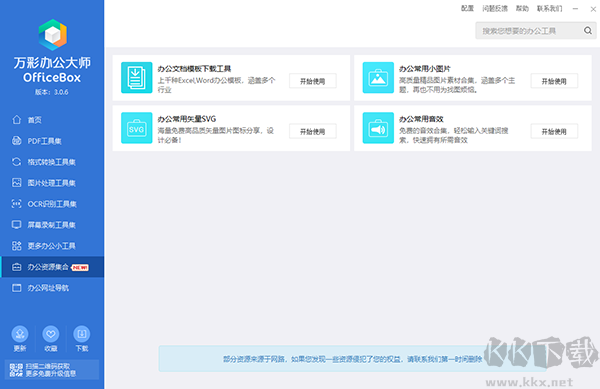Click the screen recording monitor icon
The image size is (600, 389).
(x=16, y=225)
